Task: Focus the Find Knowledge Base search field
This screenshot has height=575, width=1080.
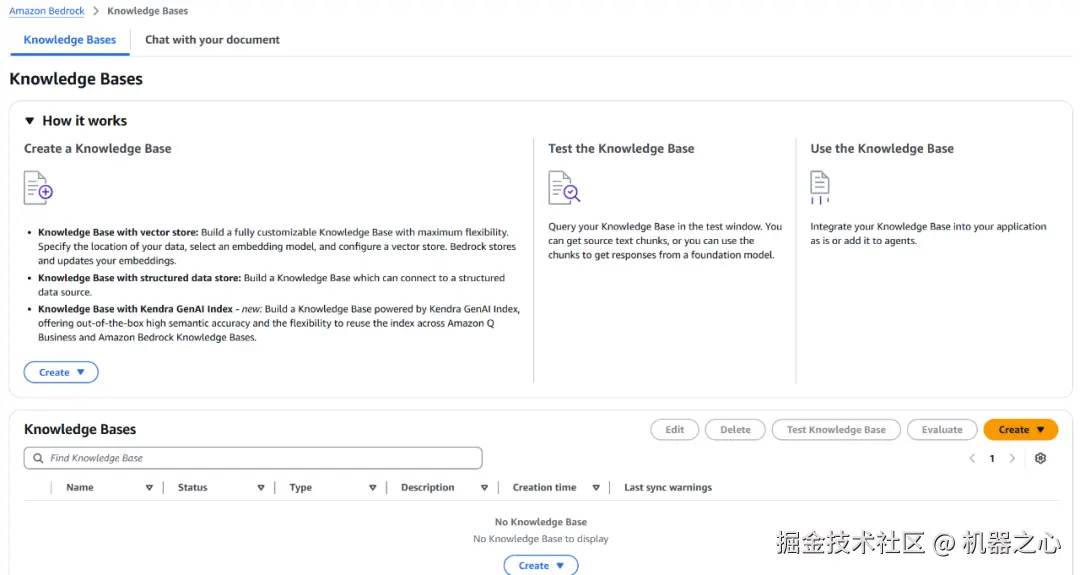Action: point(253,458)
